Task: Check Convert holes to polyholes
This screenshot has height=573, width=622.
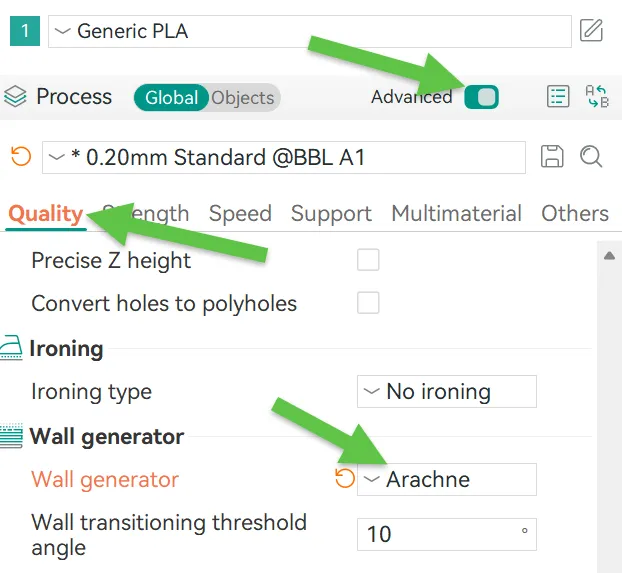Action: pyautogui.click(x=368, y=303)
